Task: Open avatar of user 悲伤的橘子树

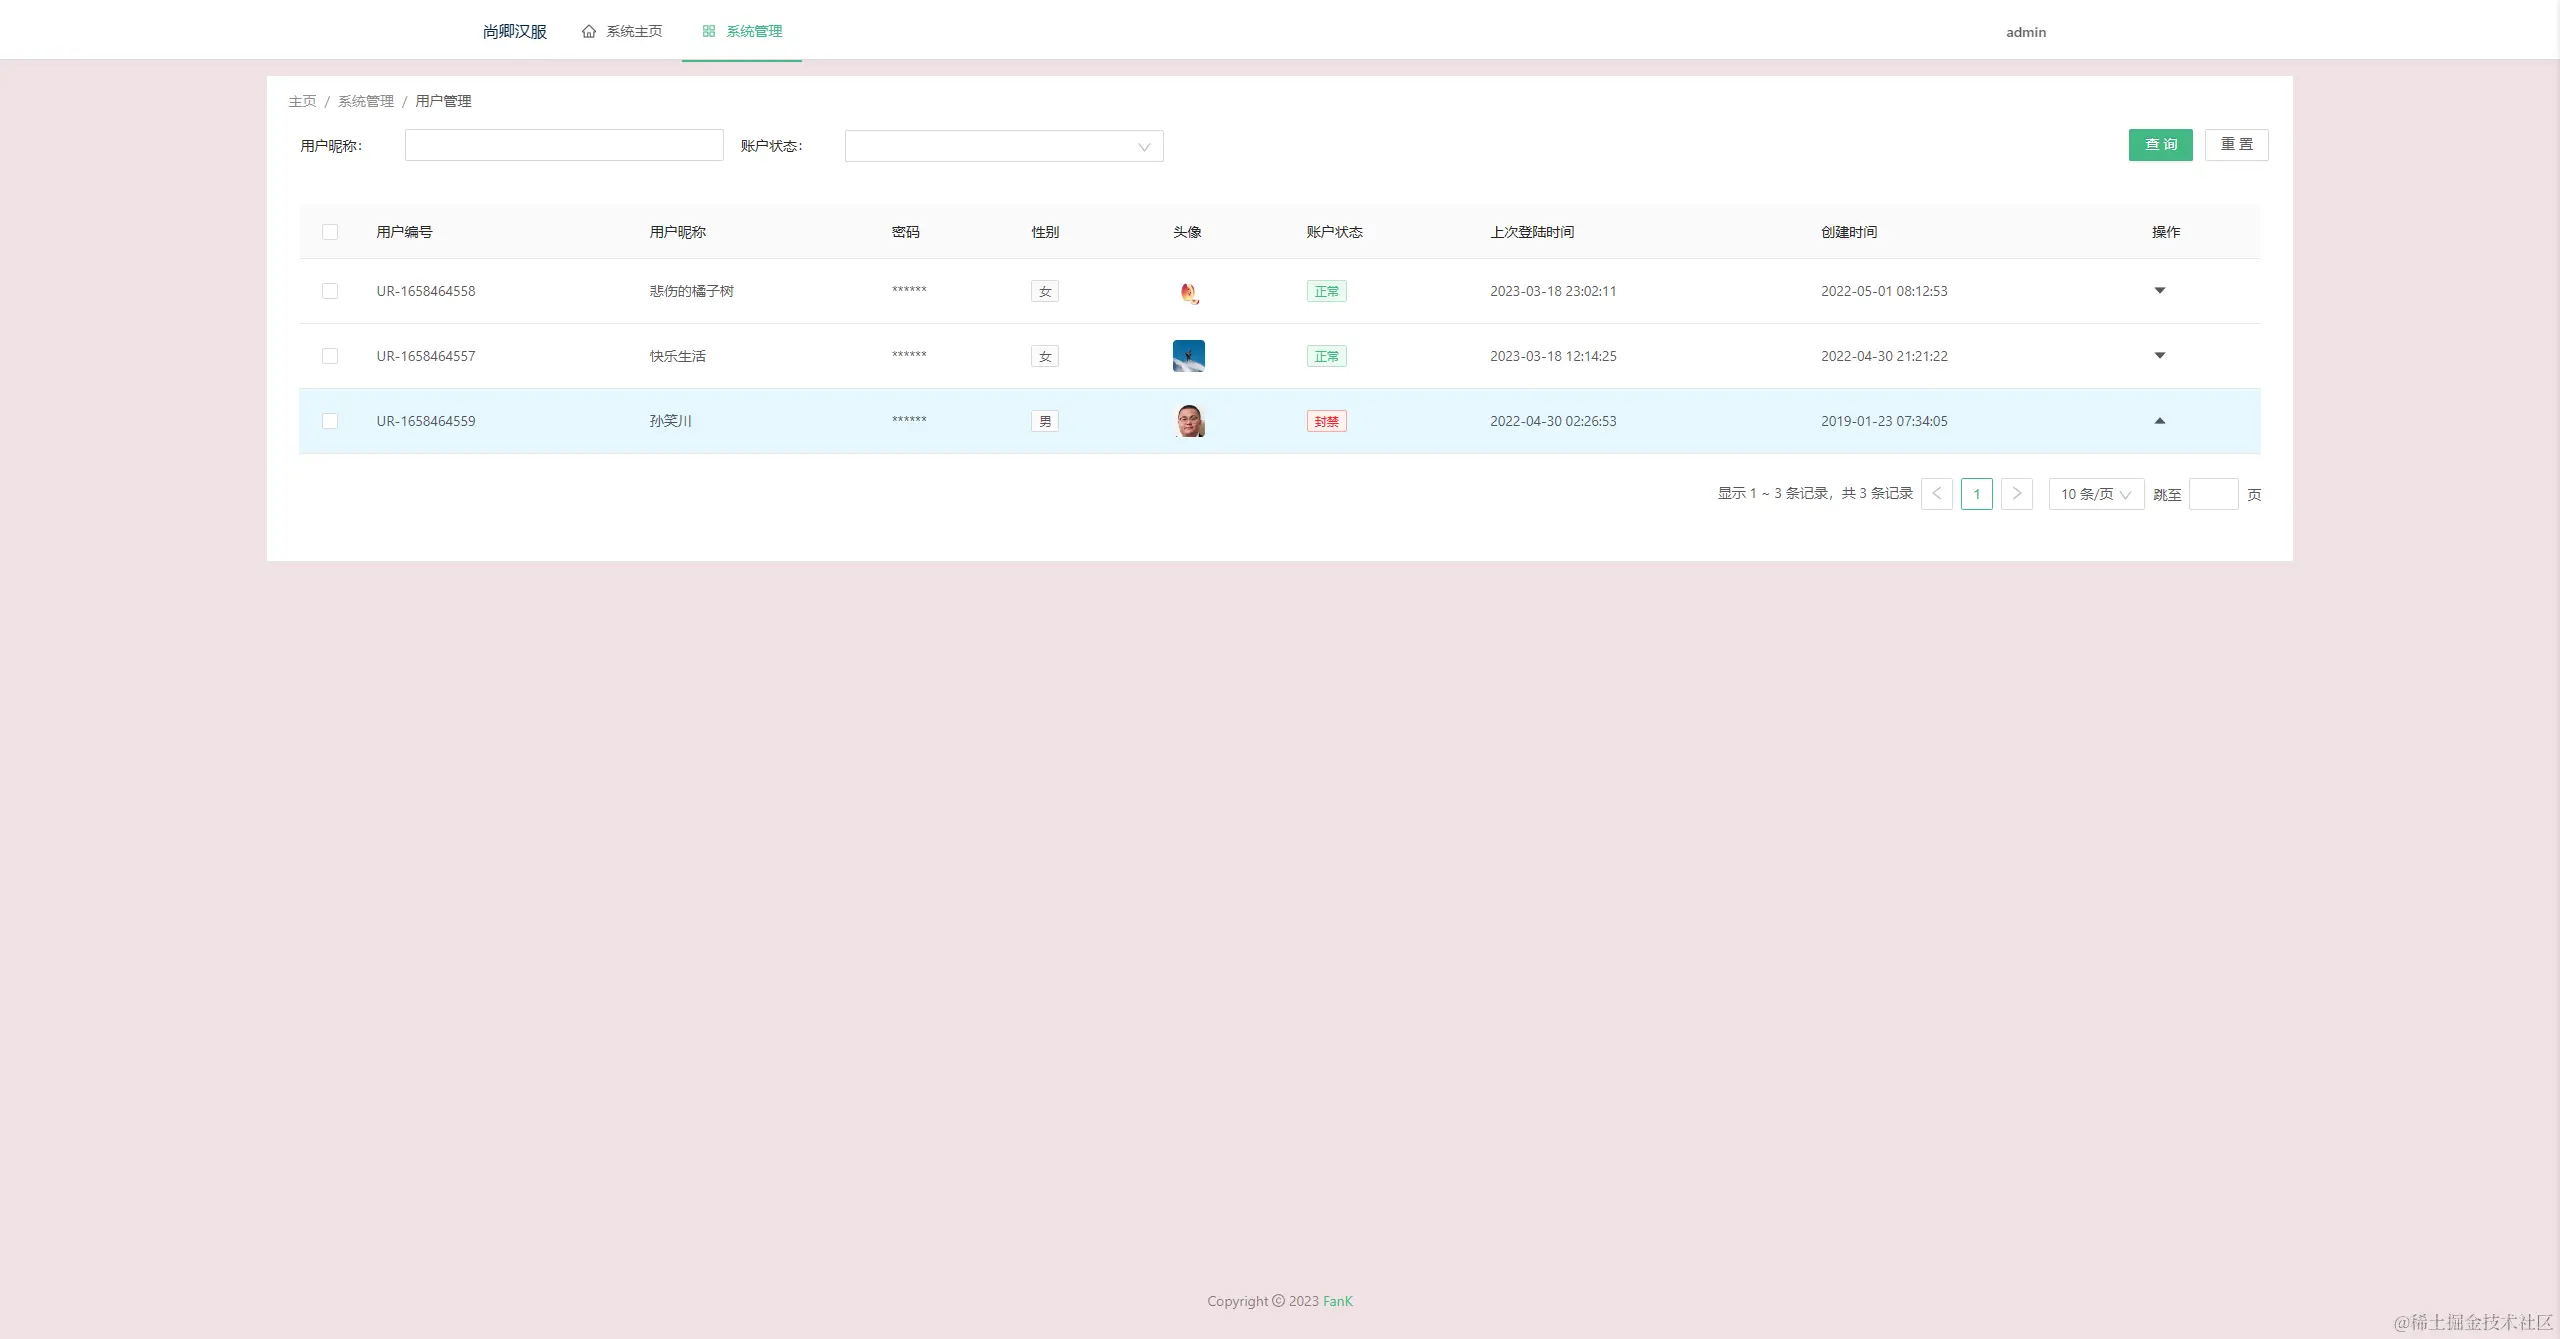Action: pyautogui.click(x=1188, y=292)
